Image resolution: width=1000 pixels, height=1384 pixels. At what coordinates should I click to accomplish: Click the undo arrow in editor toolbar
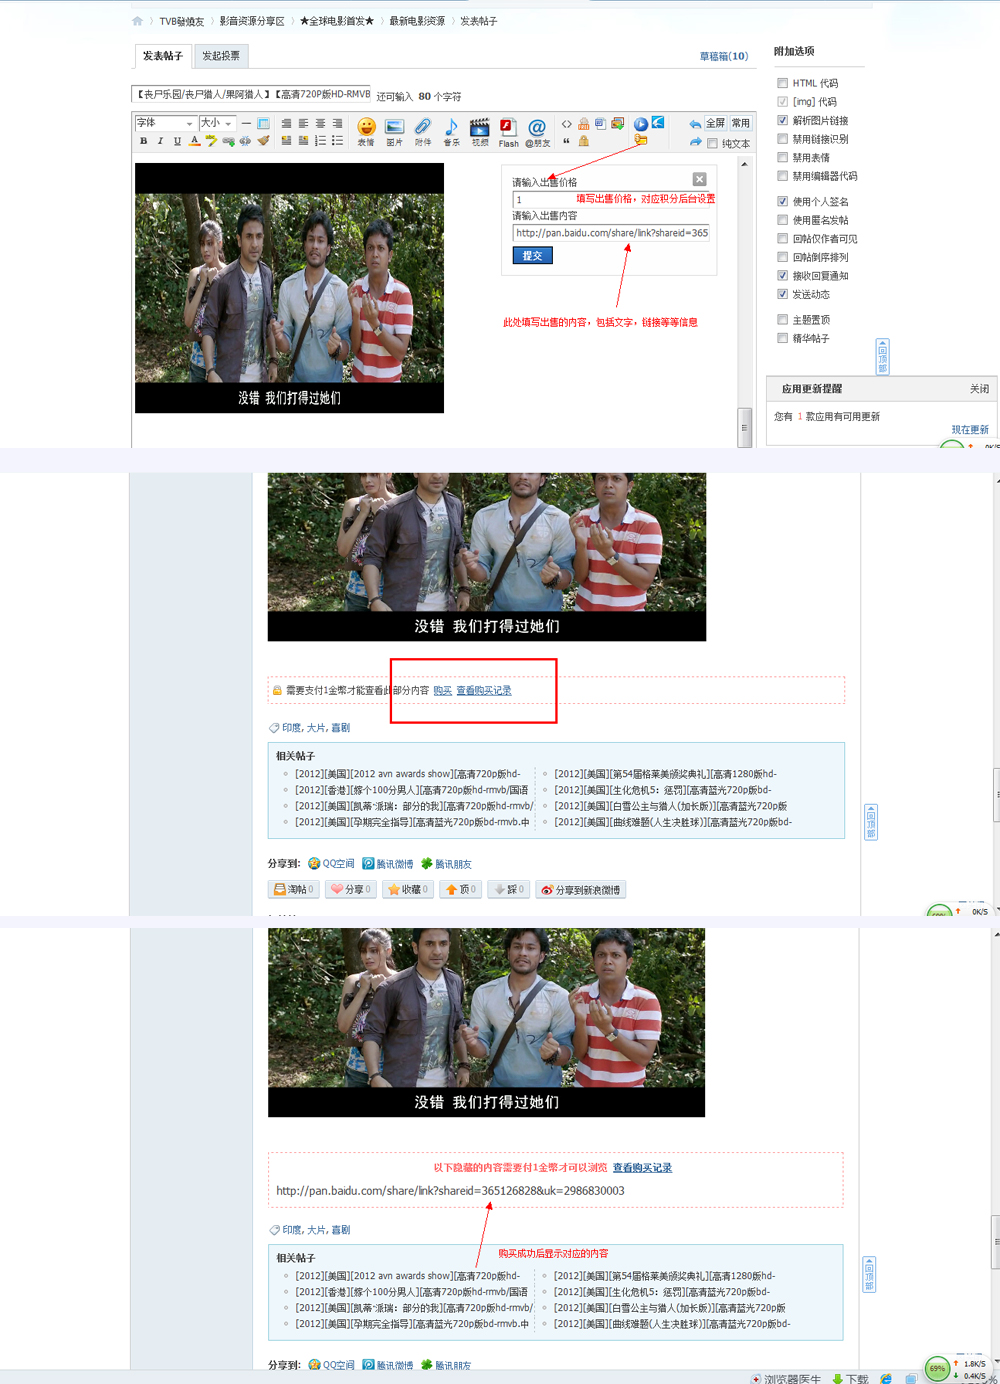695,124
